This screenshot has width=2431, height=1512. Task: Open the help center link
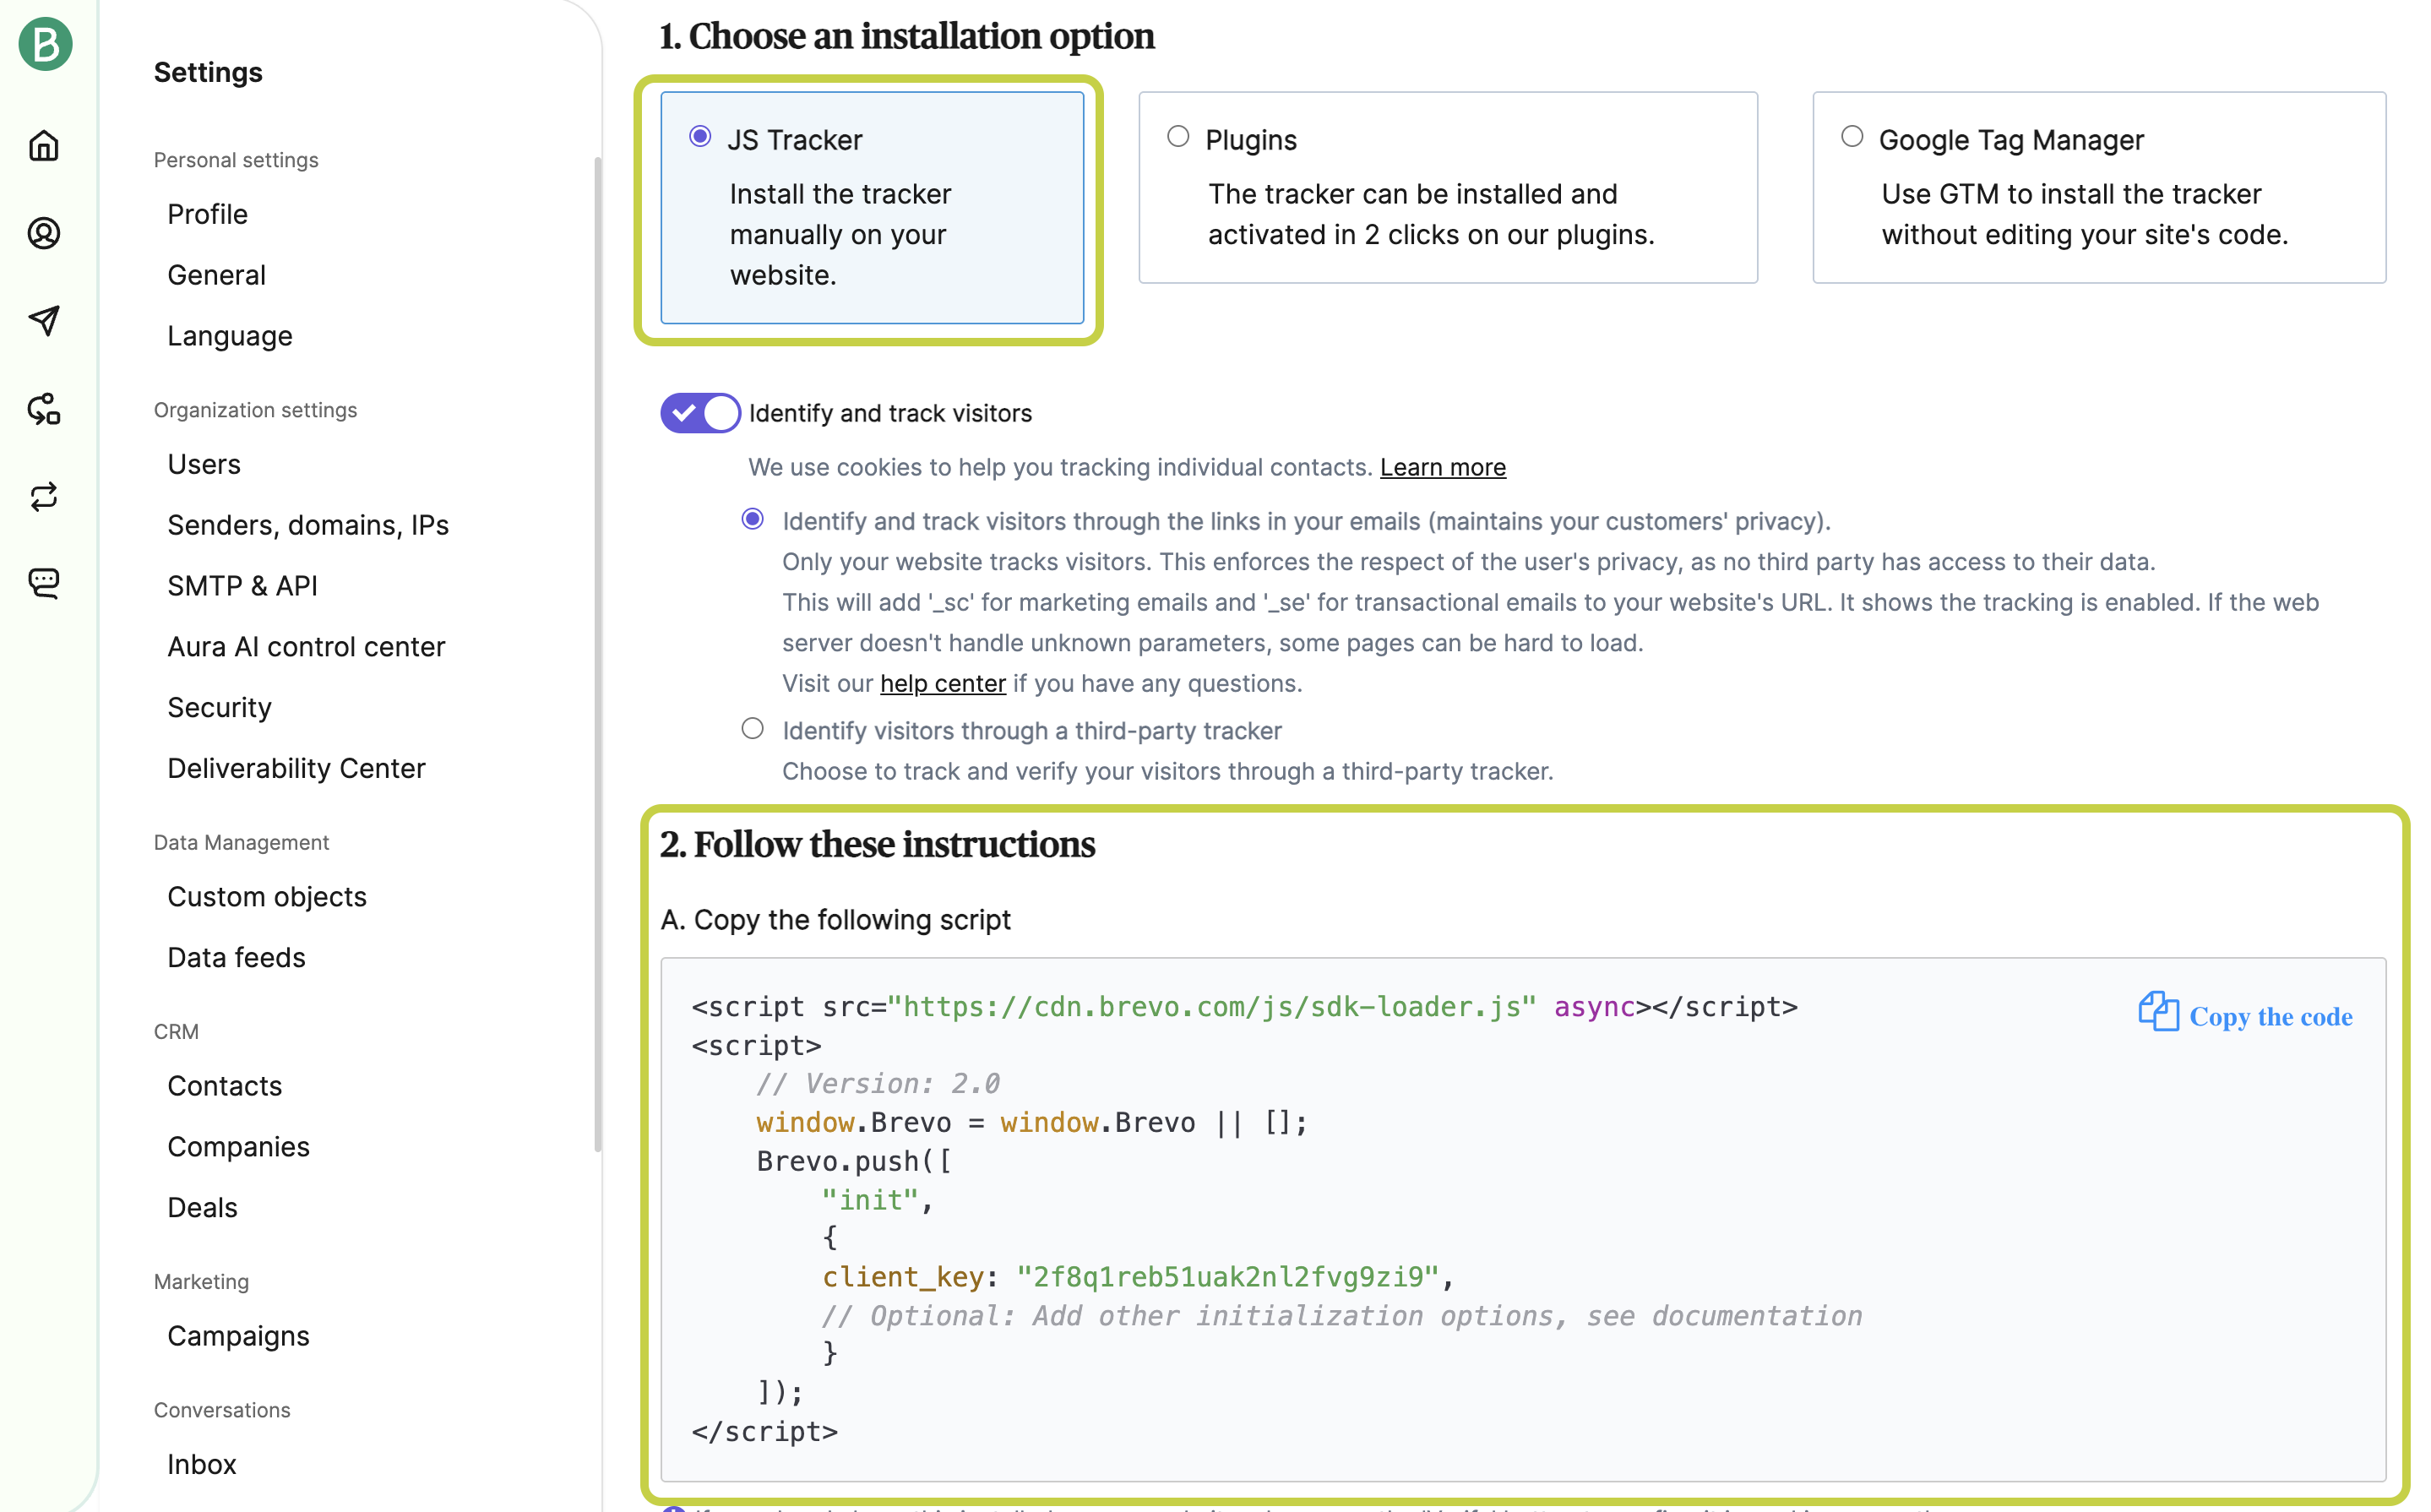coord(942,683)
